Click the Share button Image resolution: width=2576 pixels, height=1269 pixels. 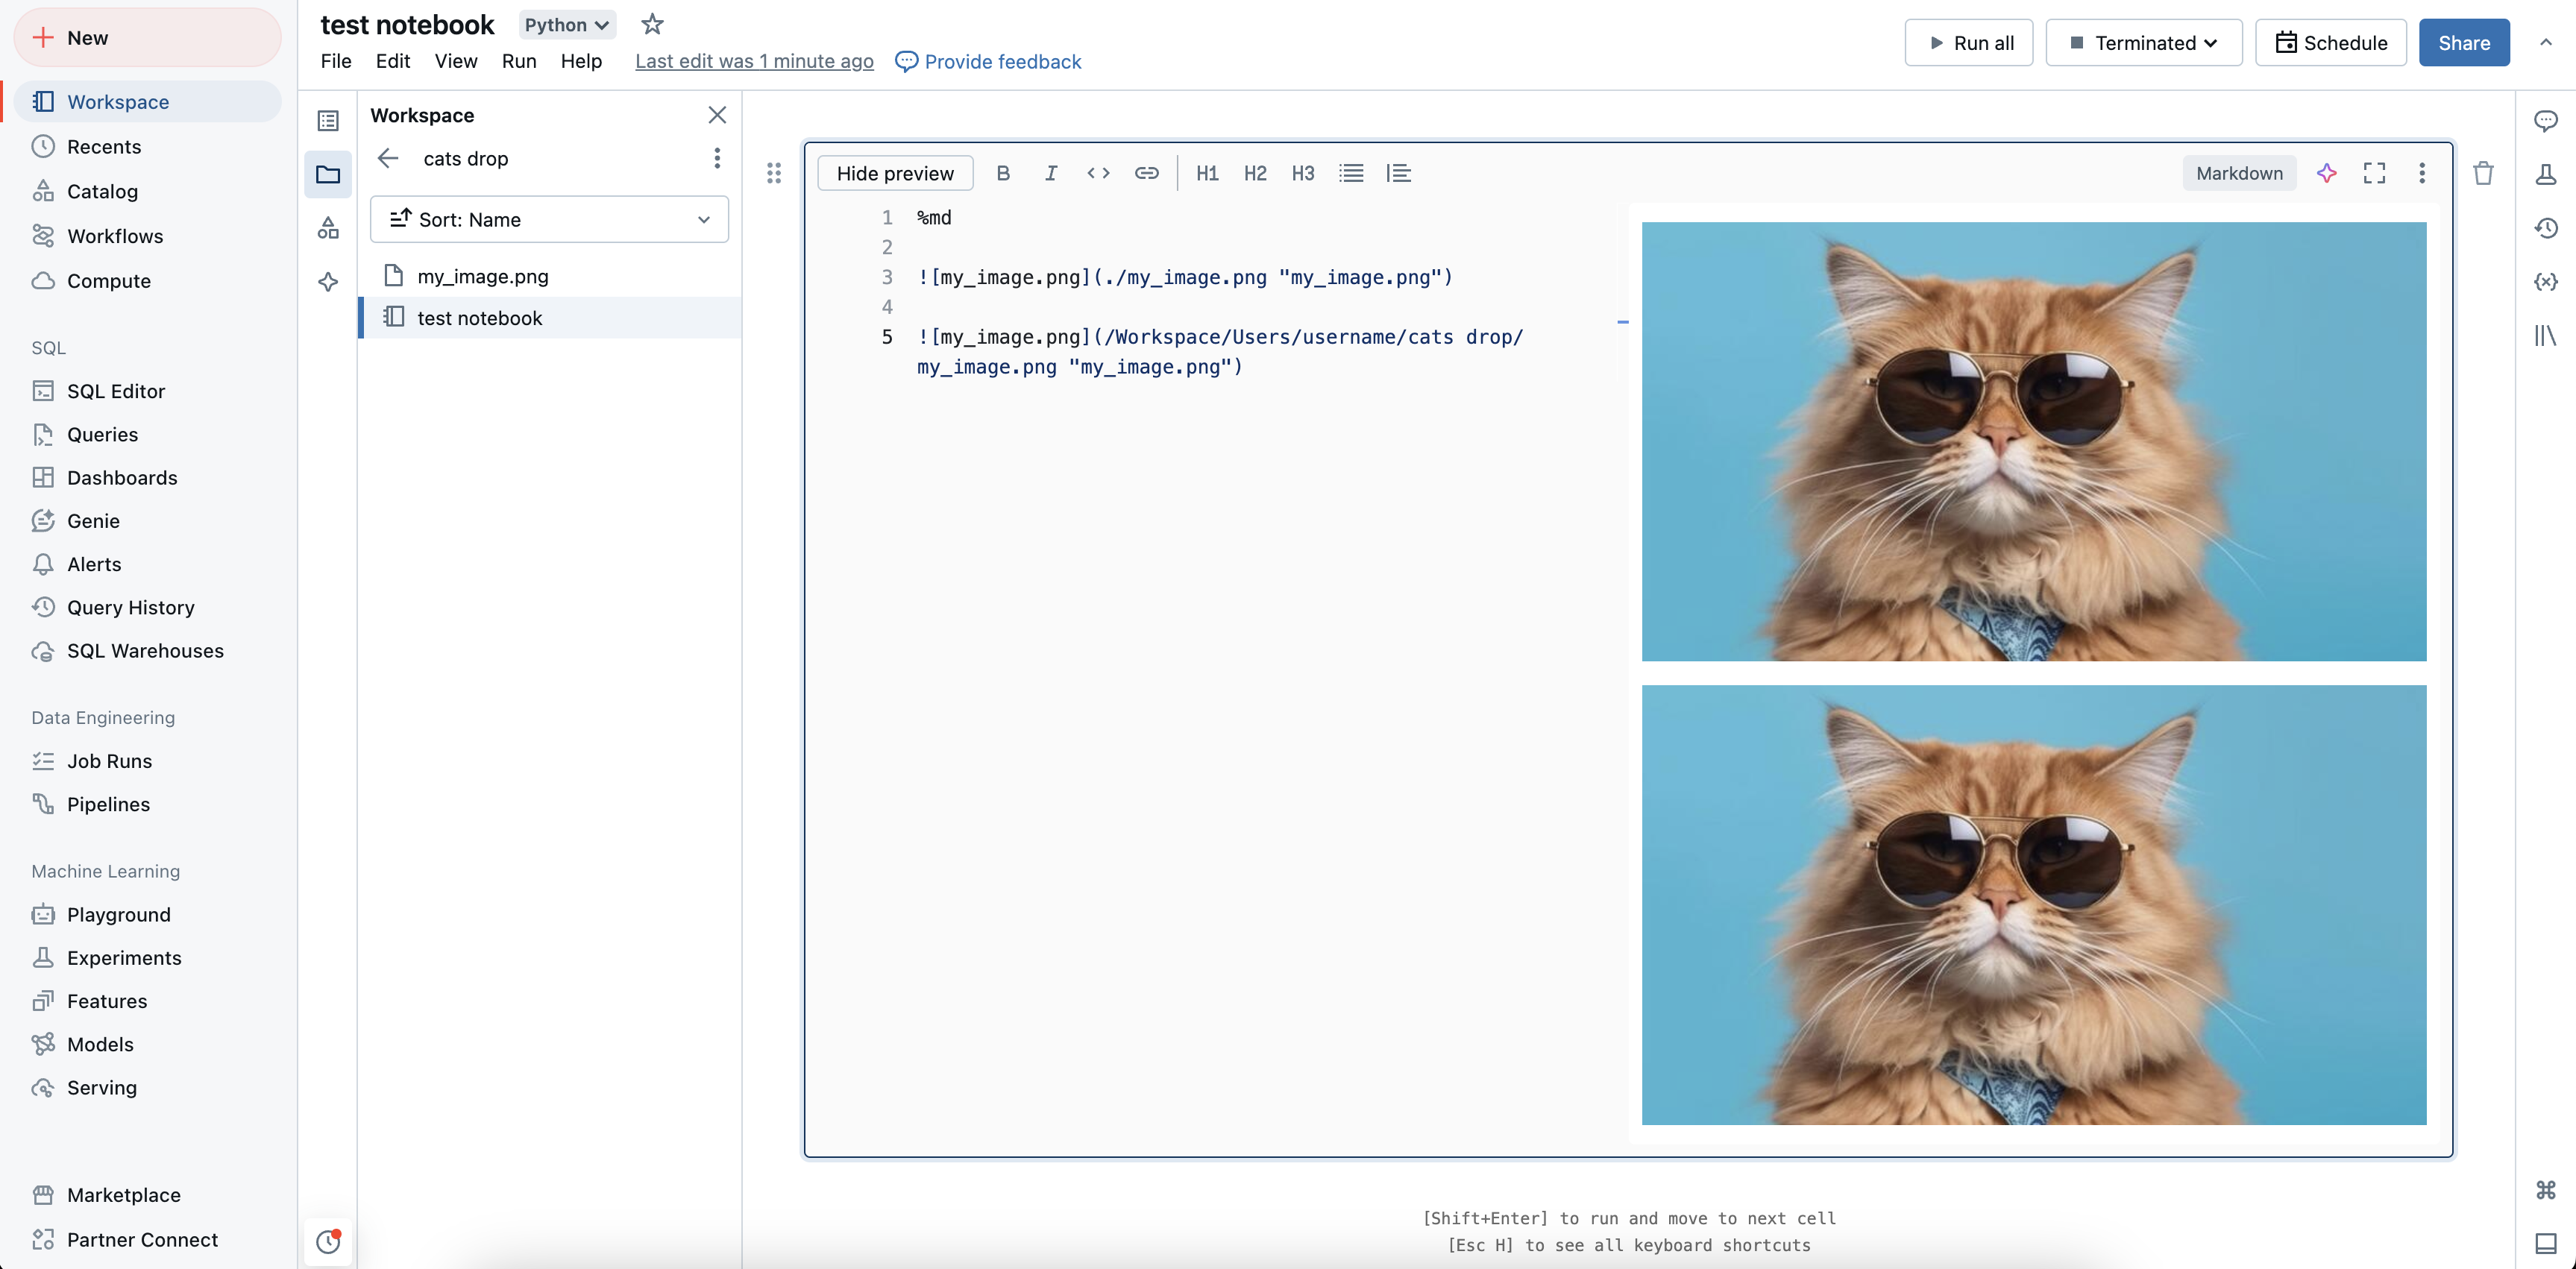coord(2463,42)
